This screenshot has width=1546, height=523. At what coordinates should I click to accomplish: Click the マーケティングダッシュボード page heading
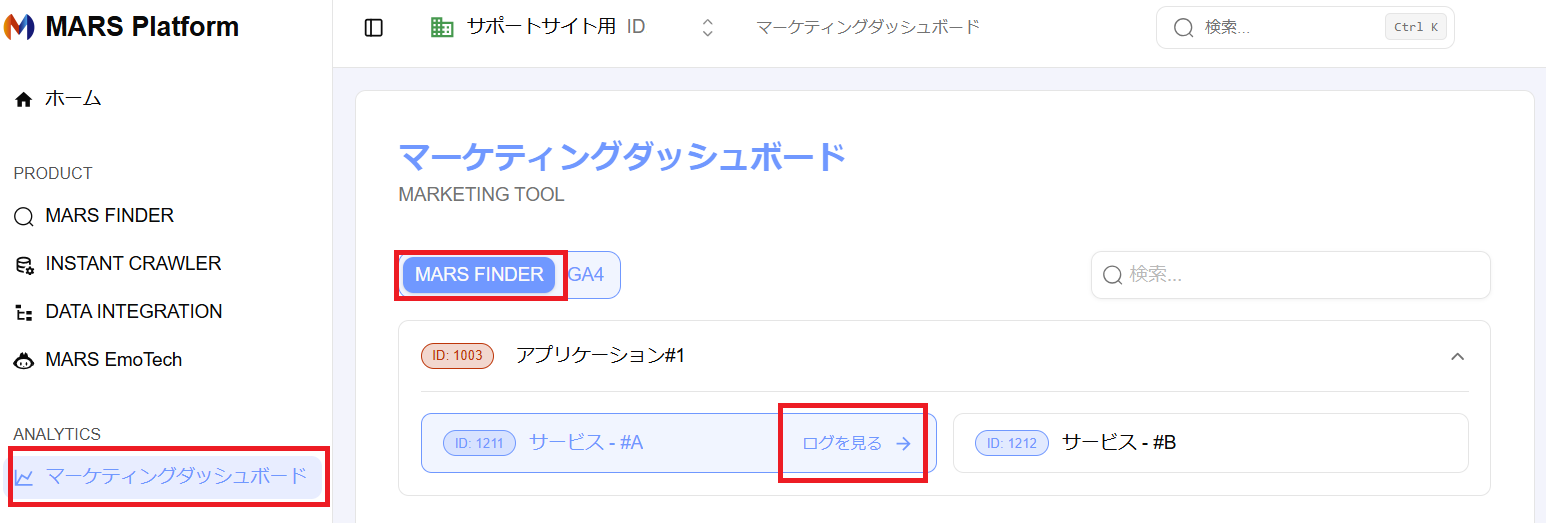point(622,157)
